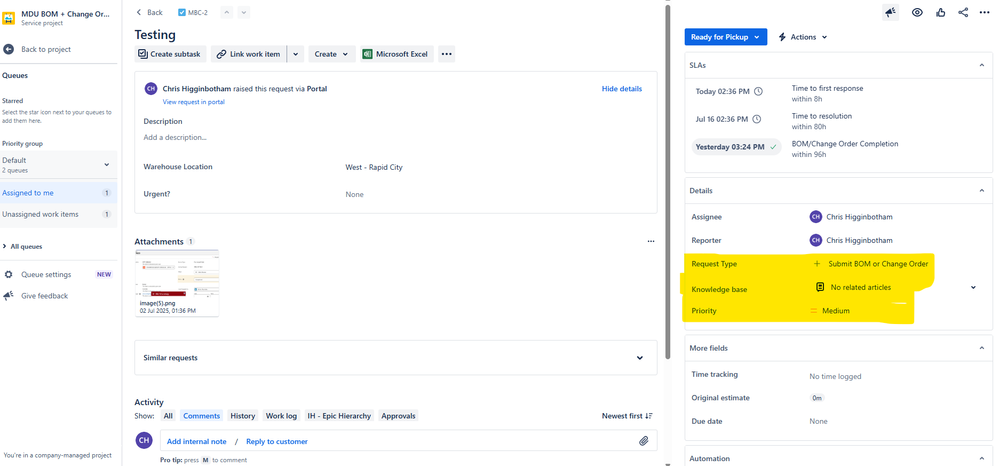Viewport: 999px width, 466px height.
Task: Open the Link work item dropdown arrow
Action: point(295,54)
